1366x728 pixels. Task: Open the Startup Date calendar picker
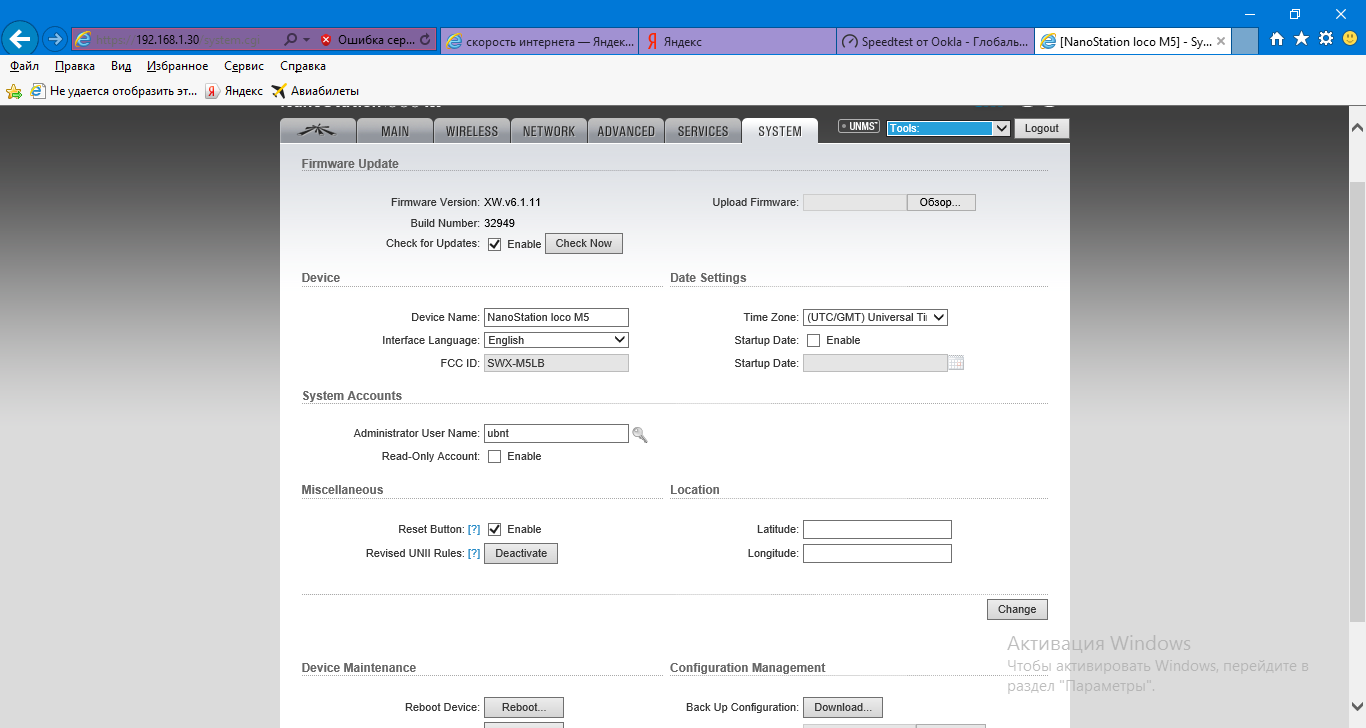[x=956, y=363]
